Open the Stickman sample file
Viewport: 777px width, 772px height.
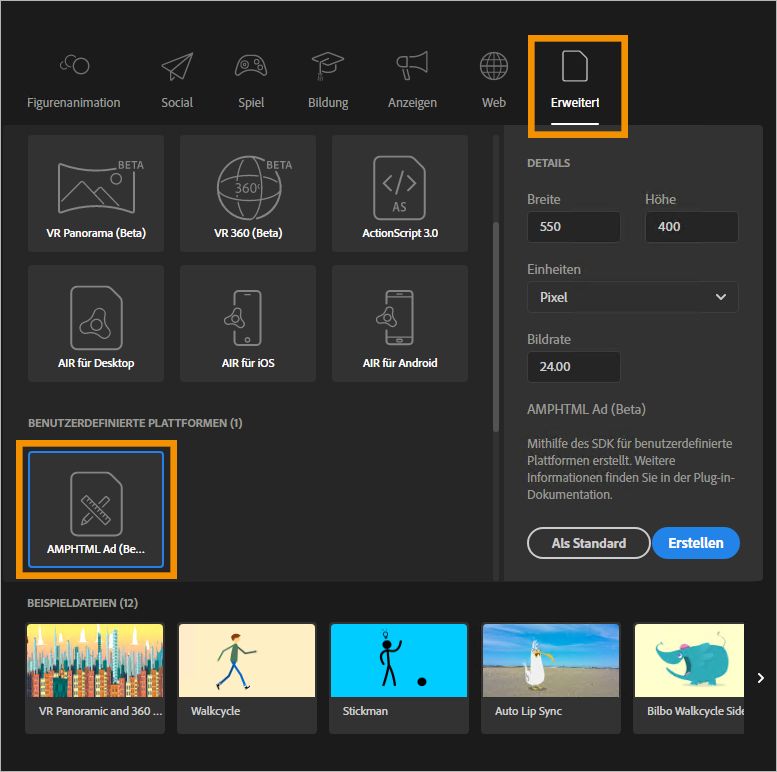point(398,678)
